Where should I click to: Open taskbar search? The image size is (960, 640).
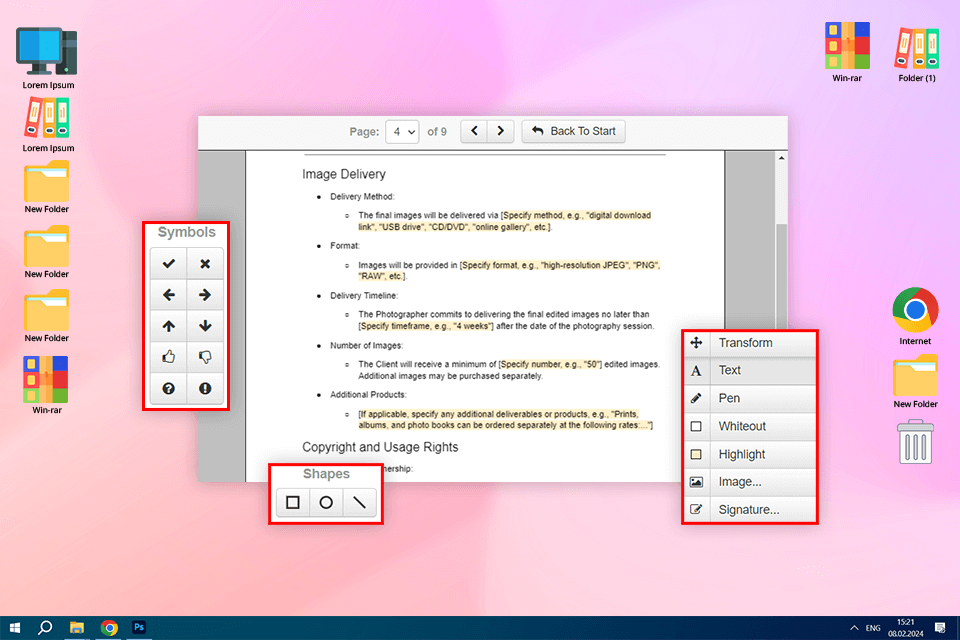coord(45,628)
